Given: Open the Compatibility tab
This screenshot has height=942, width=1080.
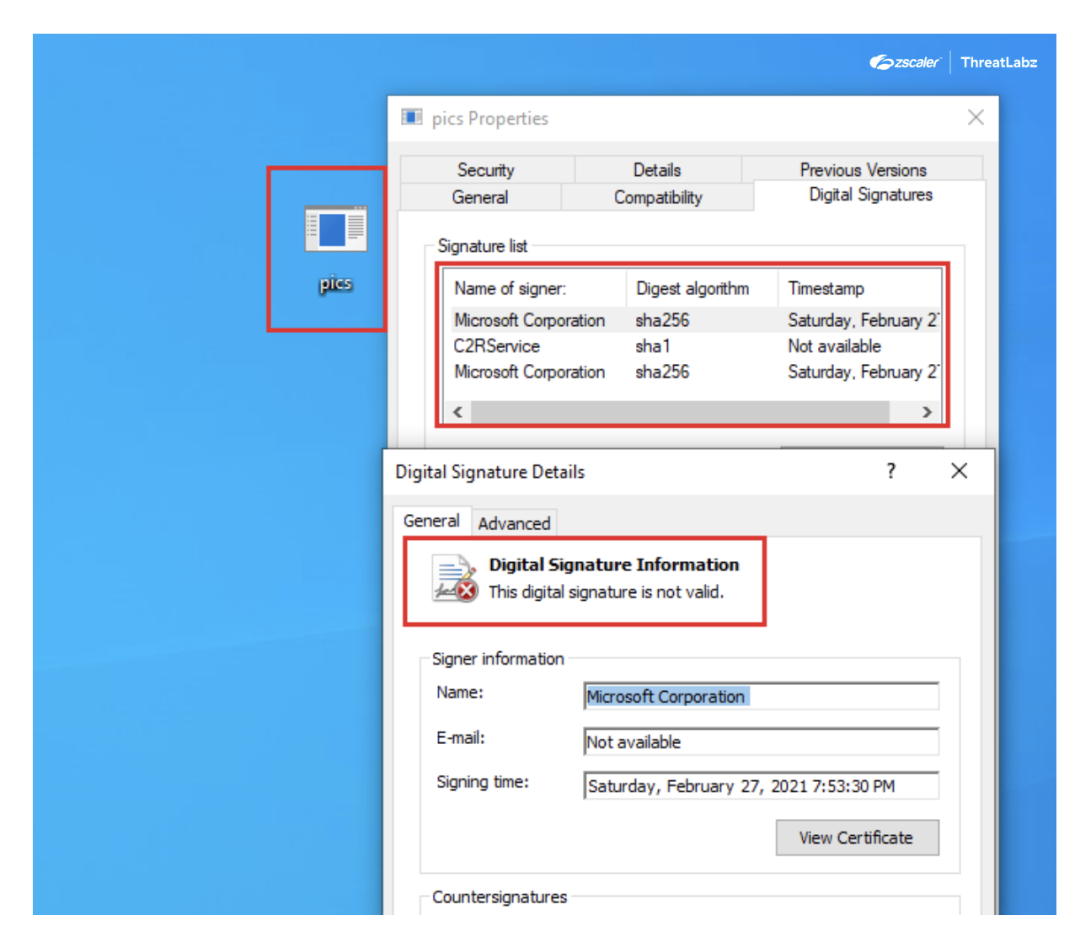Looking at the screenshot, I should tap(658, 197).
